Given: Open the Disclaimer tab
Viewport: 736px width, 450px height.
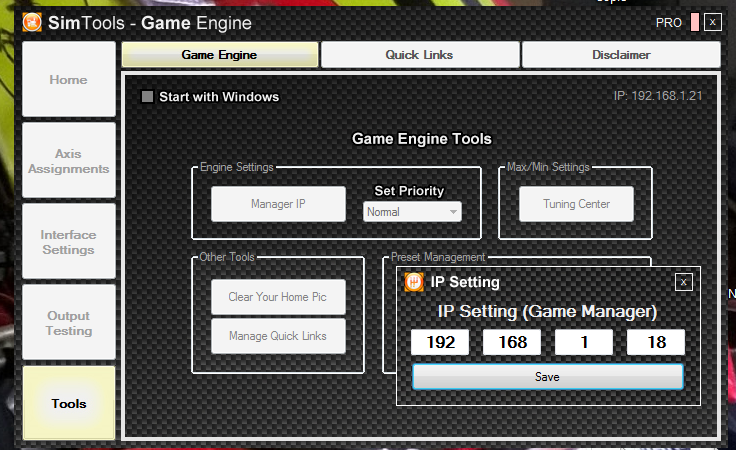Looking at the screenshot, I should point(621,55).
